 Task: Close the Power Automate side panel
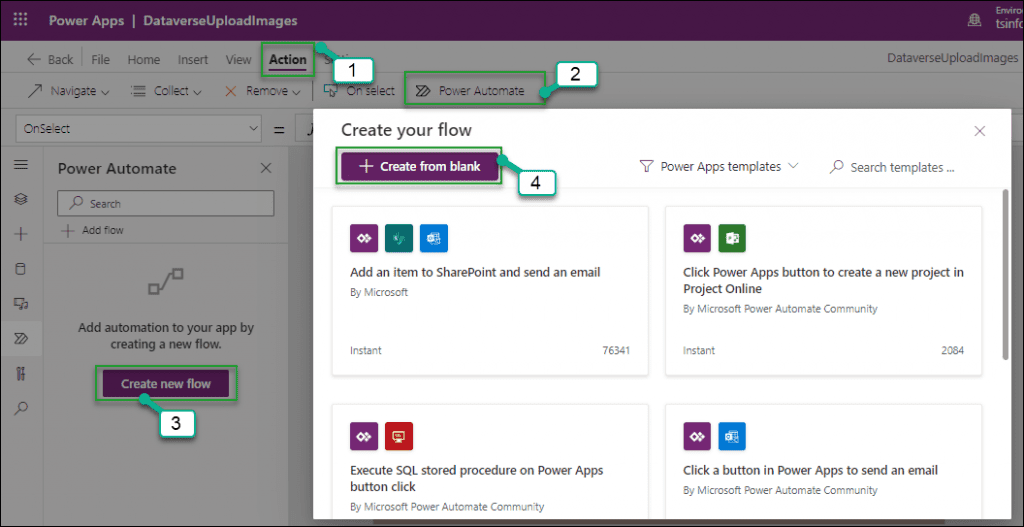click(266, 168)
